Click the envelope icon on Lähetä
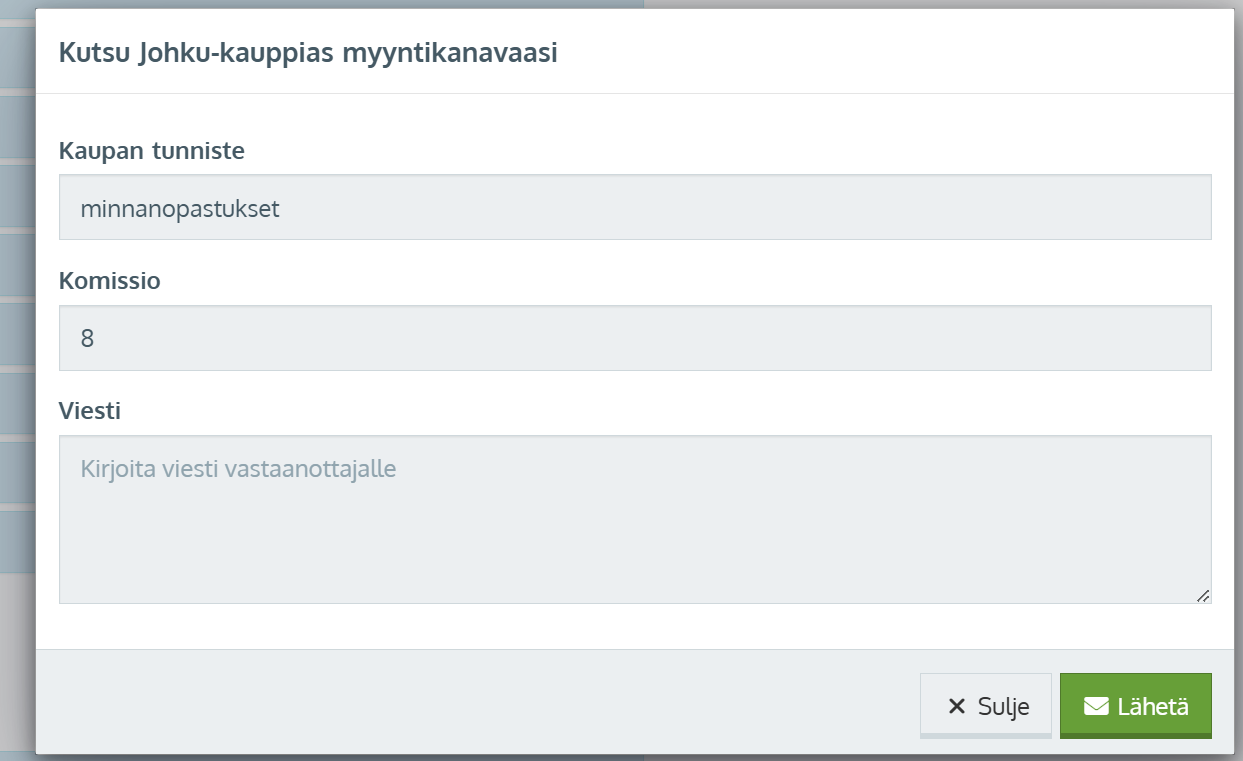The width and height of the screenshot is (1243, 761). (1096, 707)
